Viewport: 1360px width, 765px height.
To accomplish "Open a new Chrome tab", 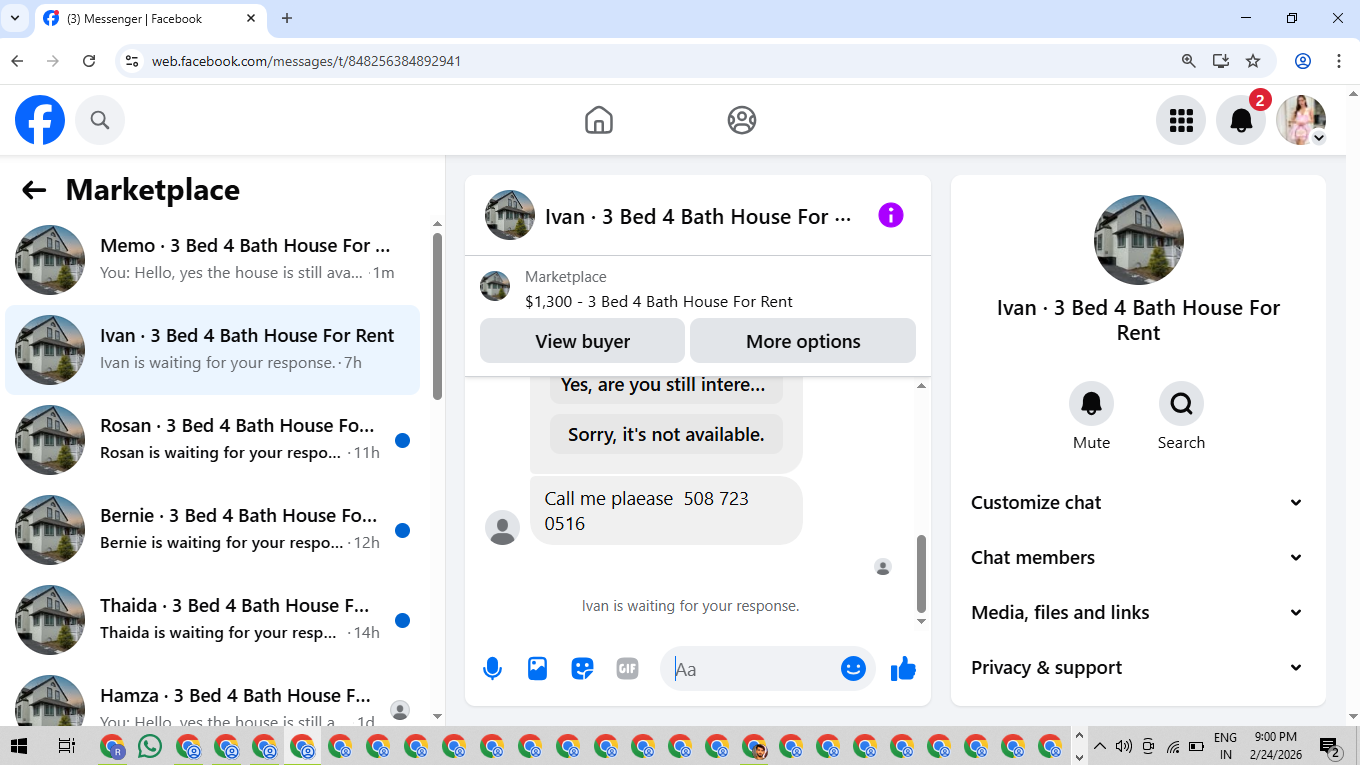I will [287, 18].
